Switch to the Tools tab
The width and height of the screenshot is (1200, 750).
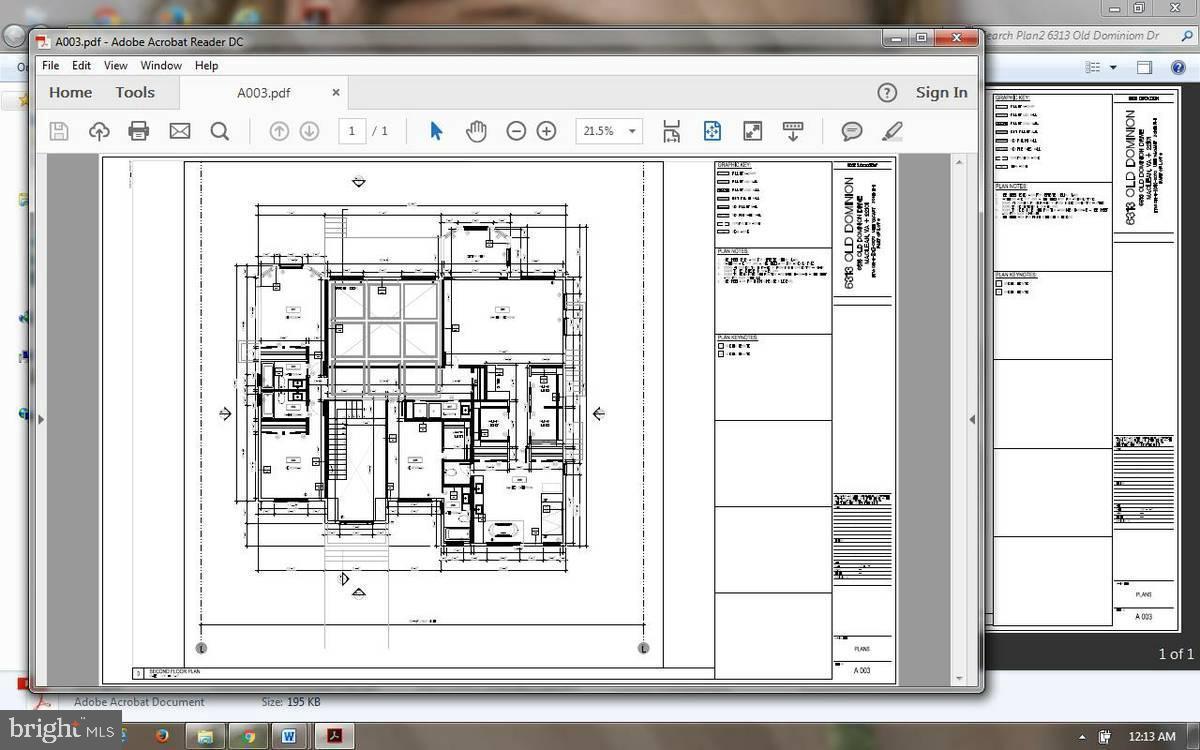[135, 92]
